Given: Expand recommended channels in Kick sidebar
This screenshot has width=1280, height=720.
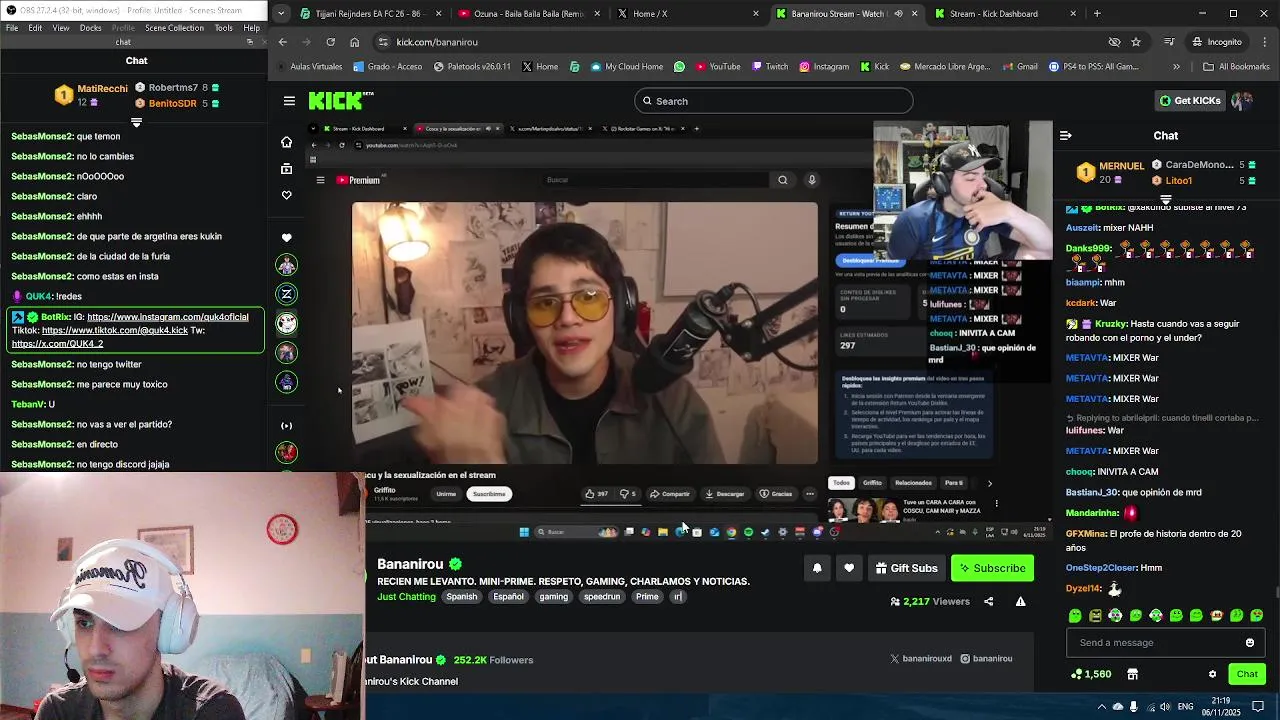Looking at the screenshot, I should pos(287,426).
